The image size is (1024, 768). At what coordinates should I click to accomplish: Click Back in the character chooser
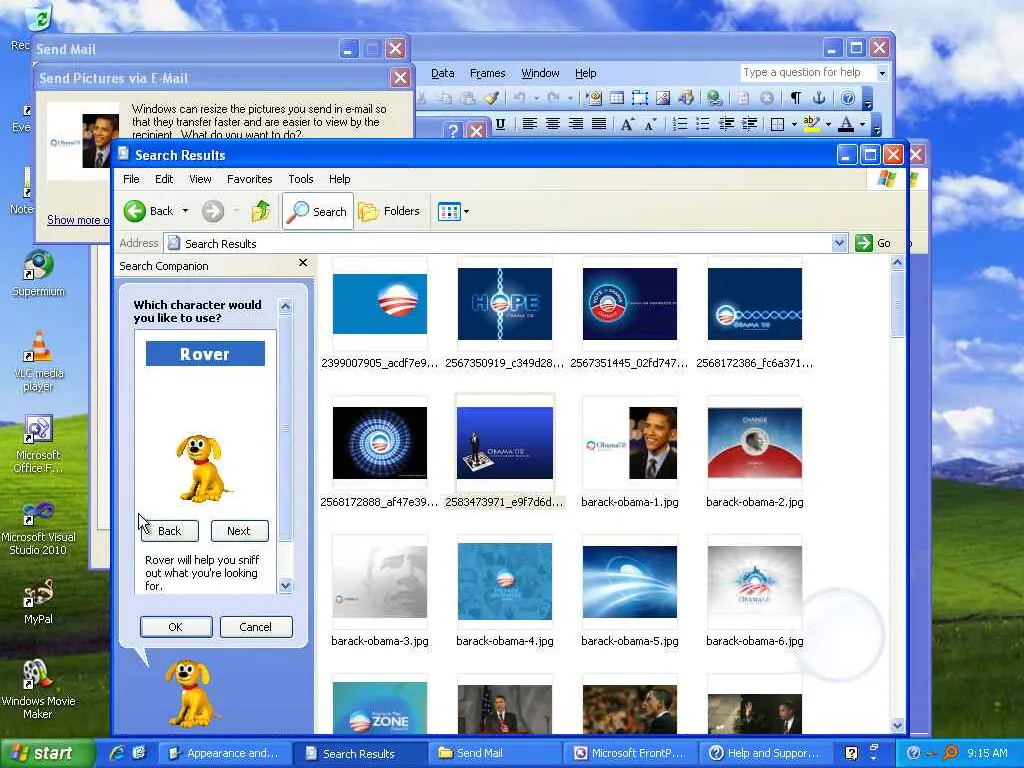[169, 531]
